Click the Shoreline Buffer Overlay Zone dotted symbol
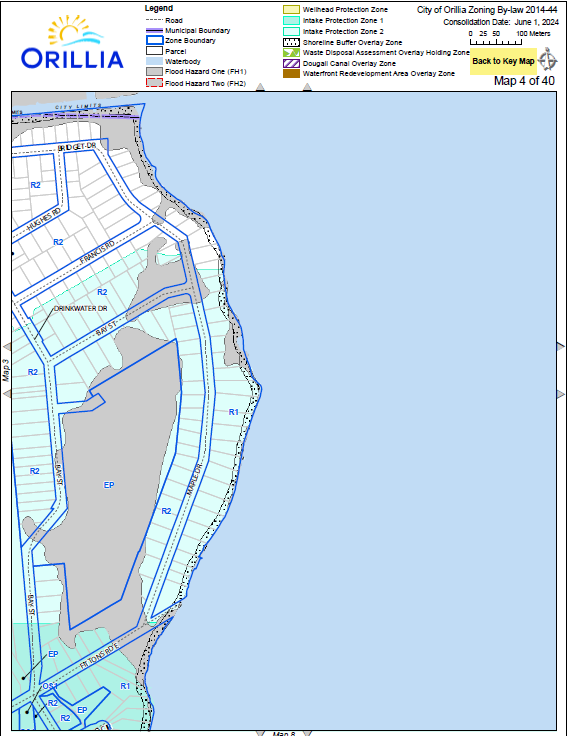 291,42
